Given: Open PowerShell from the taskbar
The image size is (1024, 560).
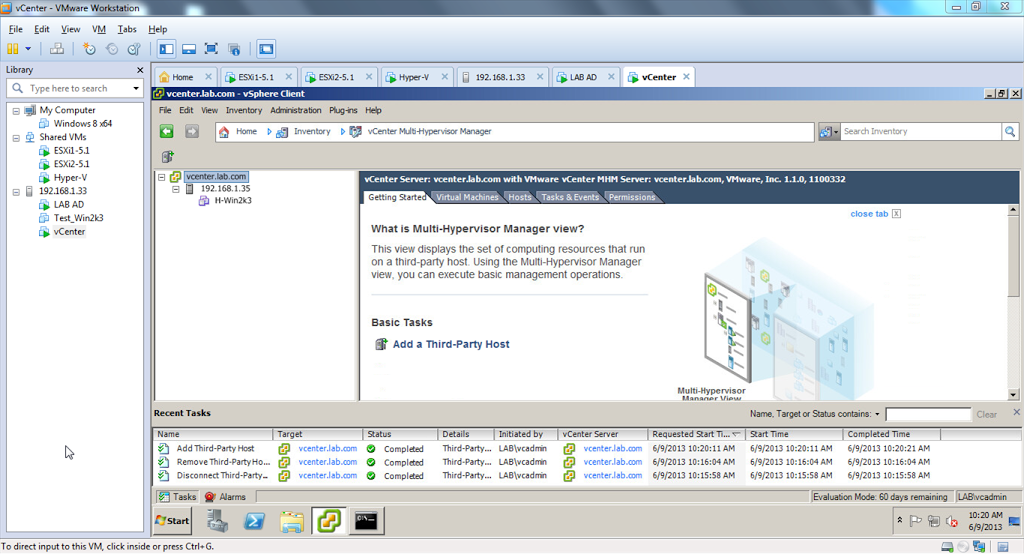Looking at the screenshot, I should 254,521.
